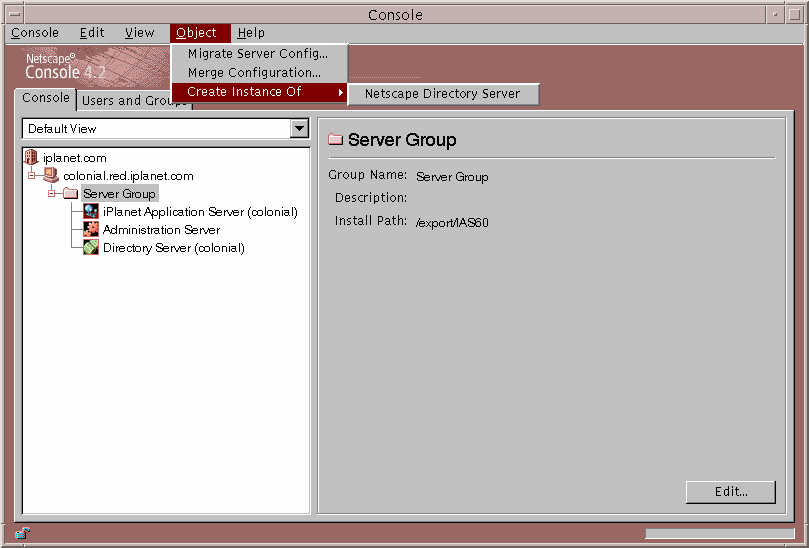Select Server Group tree node
This screenshot has width=809, height=548.
(x=120, y=194)
